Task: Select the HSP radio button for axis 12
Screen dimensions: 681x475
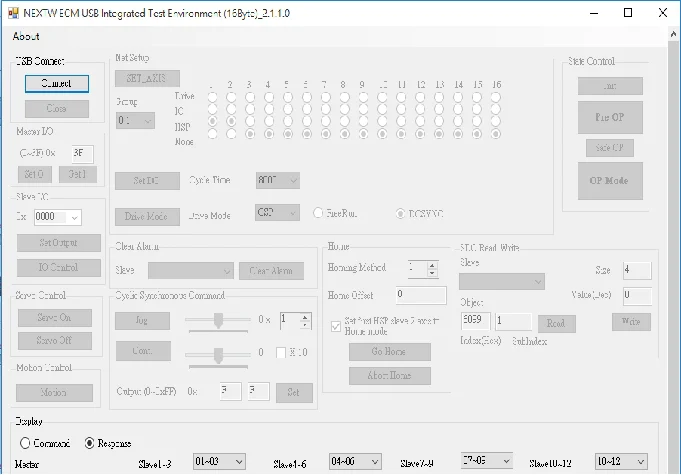Action: point(420,121)
